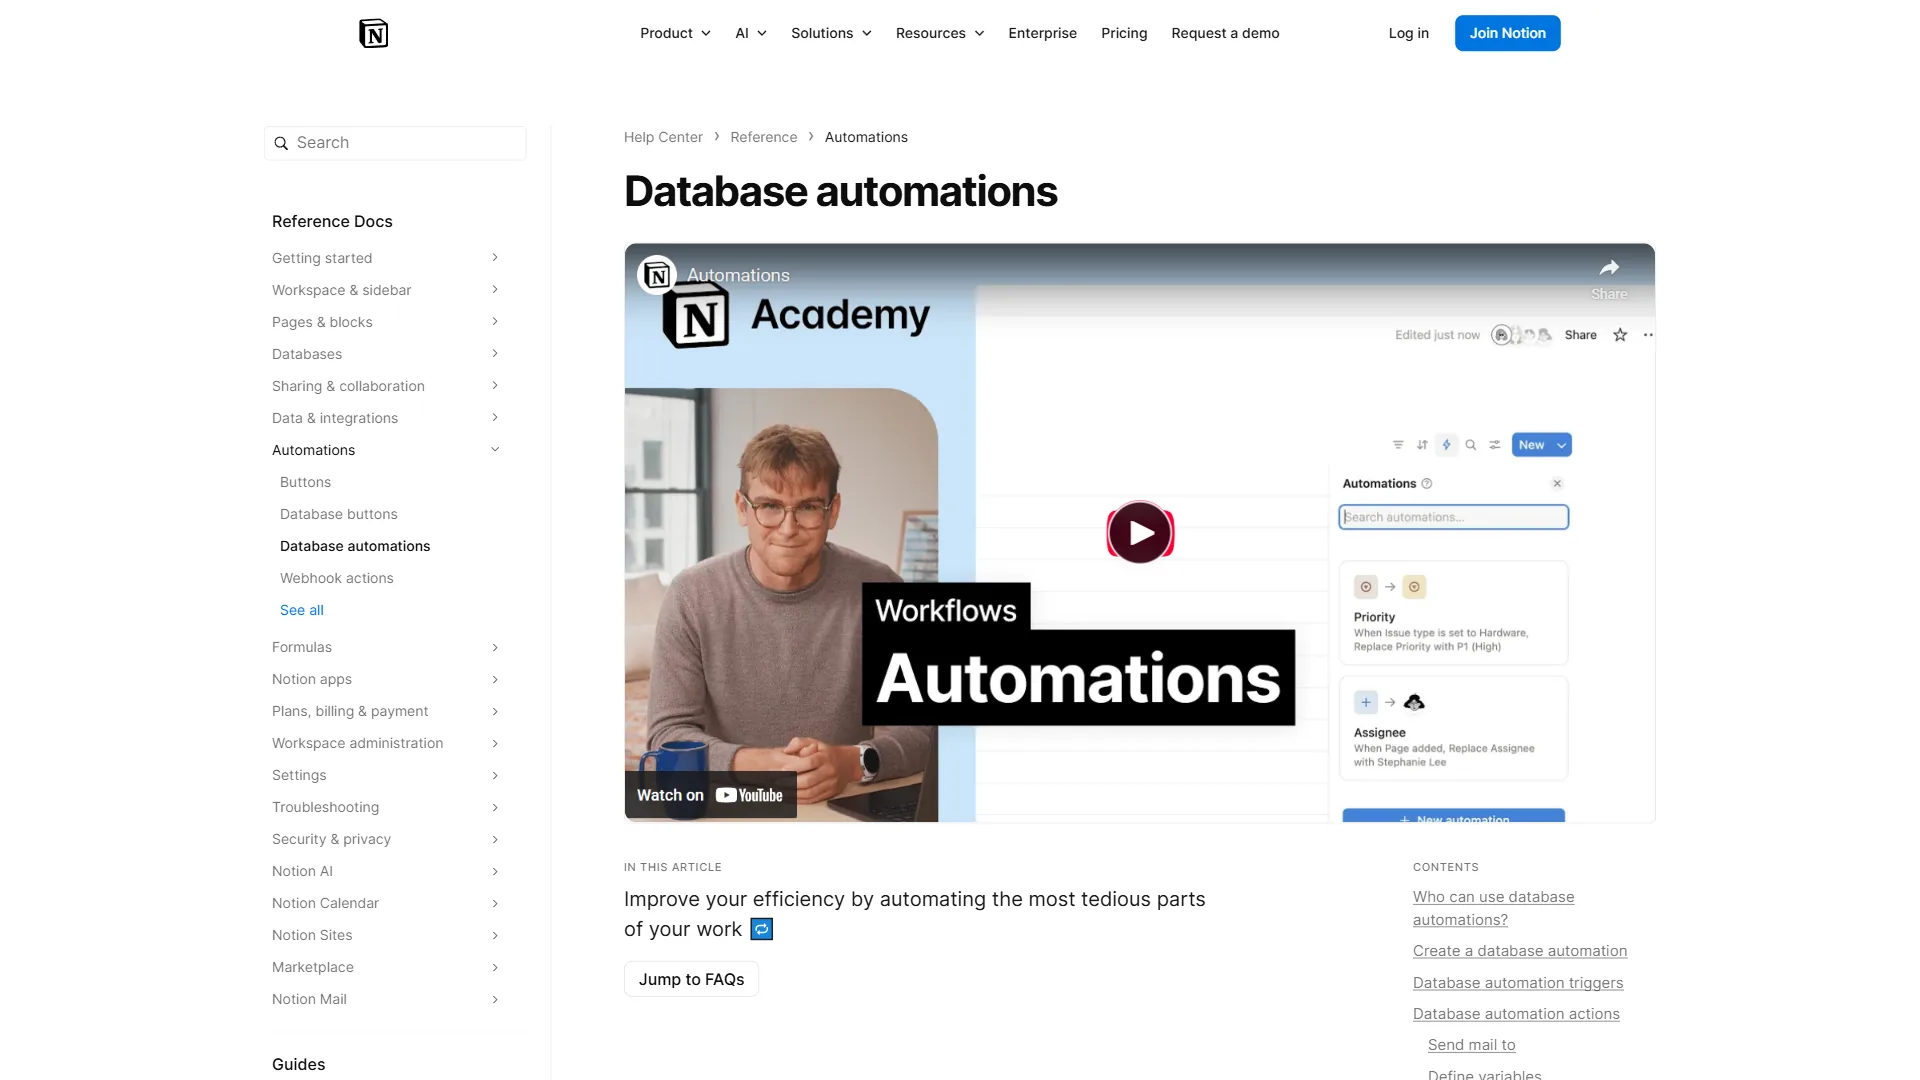The image size is (1920, 1080).
Task: Open 'Who can use database automations?' link
Action: (x=1493, y=908)
